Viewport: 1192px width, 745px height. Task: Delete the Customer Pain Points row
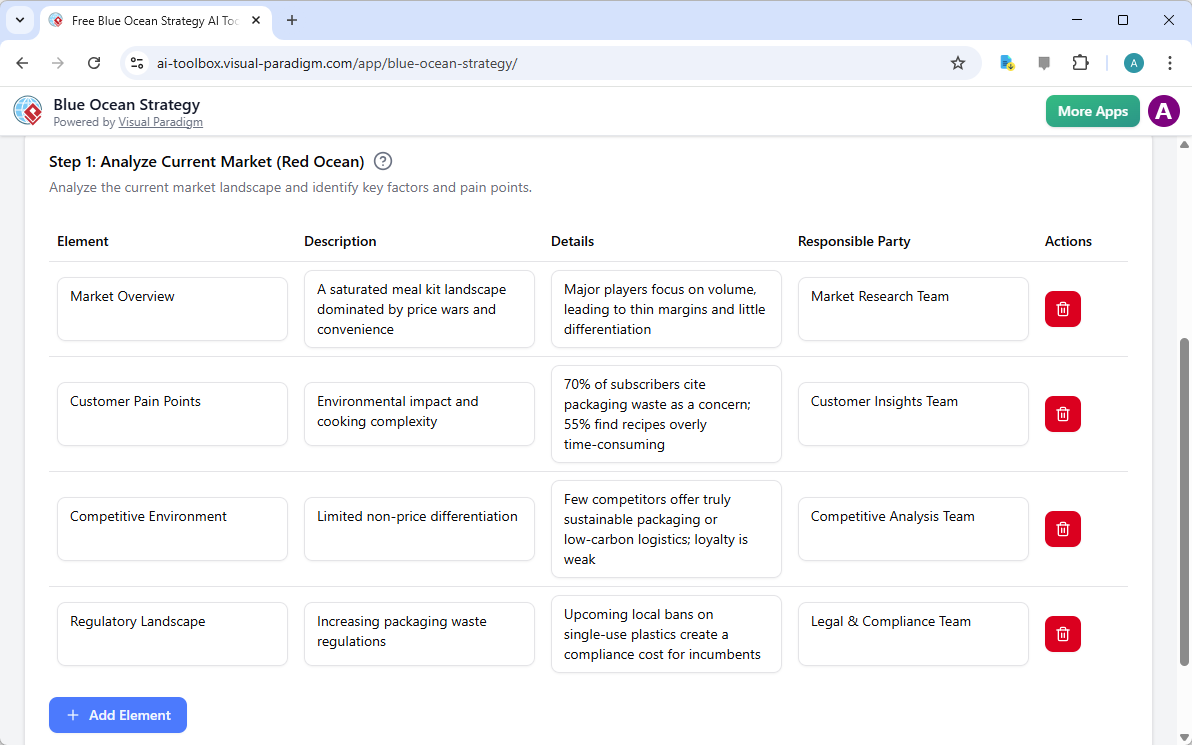coord(1062,413)
